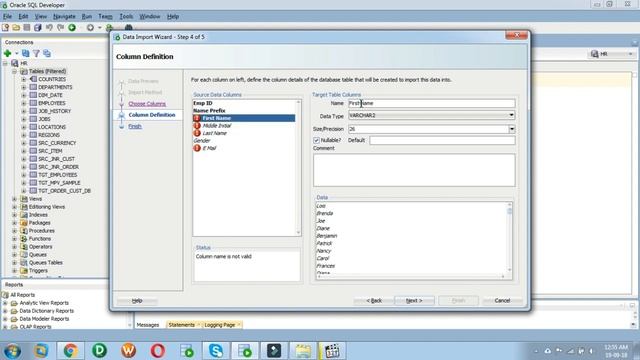The image size is (640, 360).
Task: Click the Skype icon in taskbar
Action: coord(216,351)
